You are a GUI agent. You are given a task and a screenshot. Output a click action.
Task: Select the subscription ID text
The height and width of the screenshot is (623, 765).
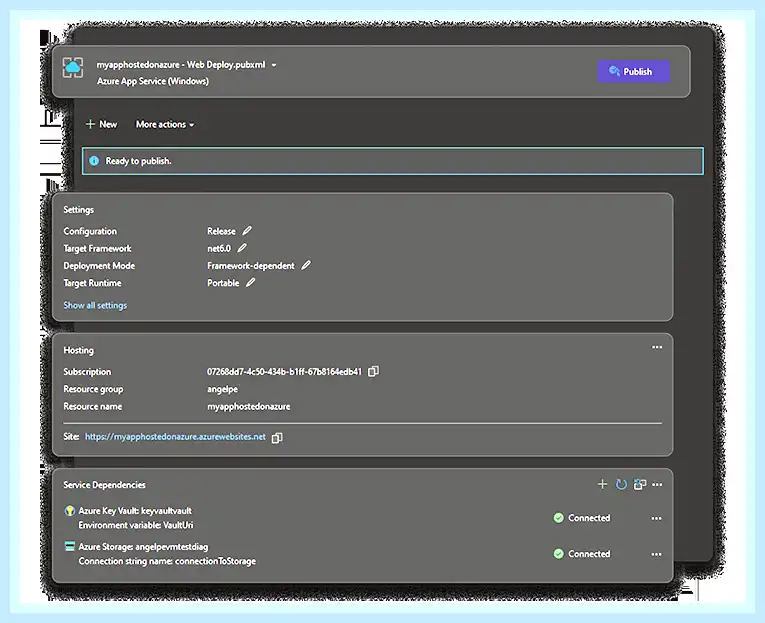point(284,372)
